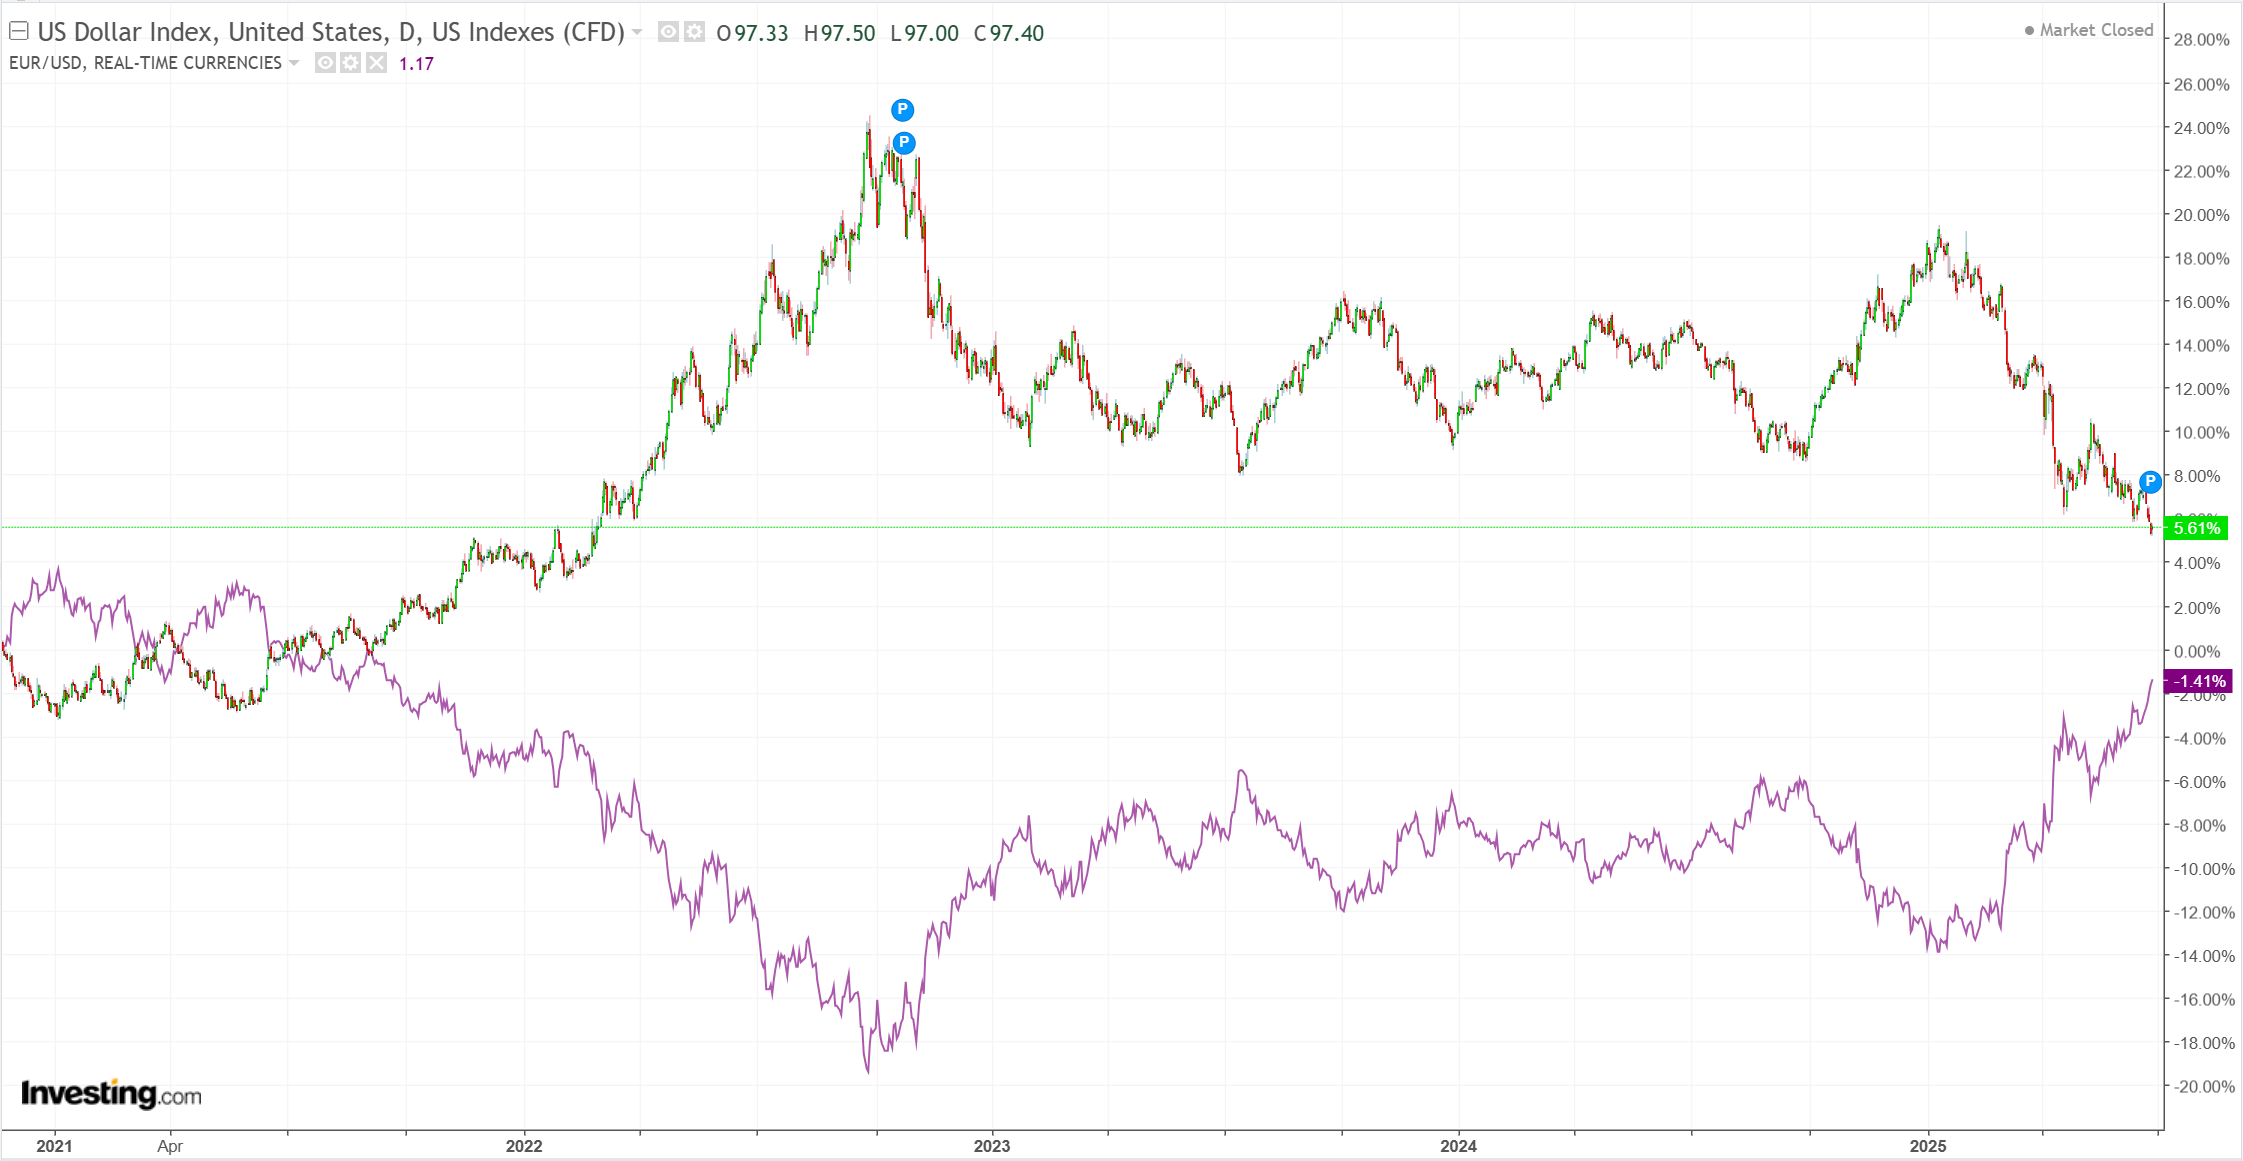Image resolution: width=2243 pixels, height=1161 pixels.
Task: Click the green 5.61% price label
Action: tap(2196, 528)
